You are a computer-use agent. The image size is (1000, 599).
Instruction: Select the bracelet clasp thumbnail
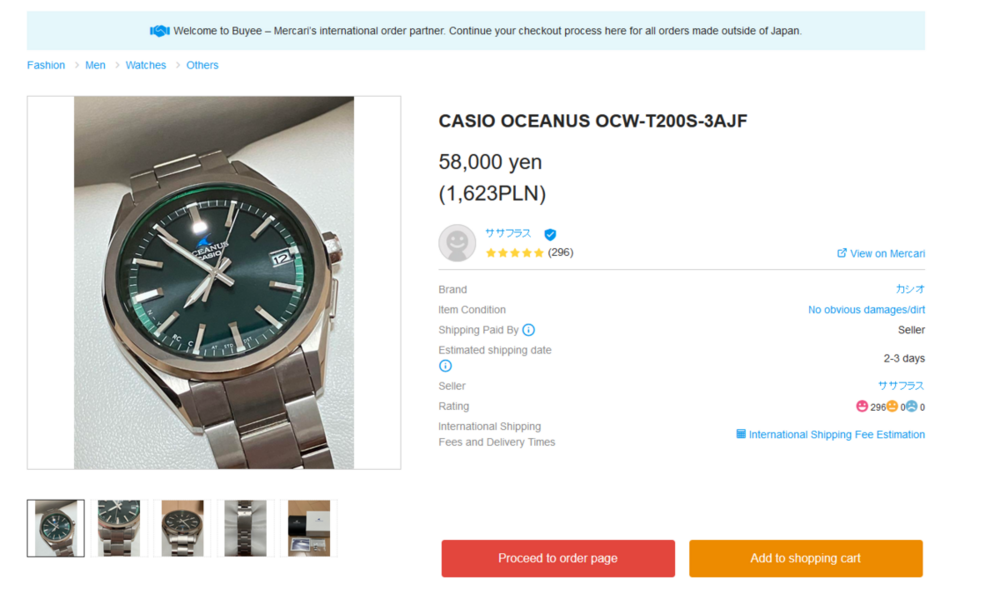coord(245,527)
